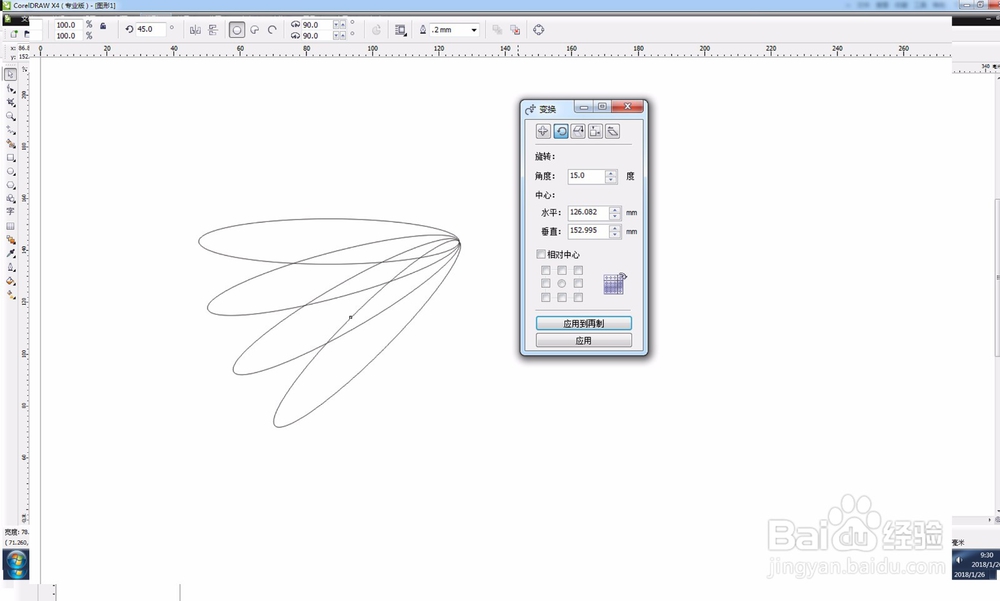Select the Interactive Fill tool
This screenshot has height=601, width=1000.
point(10,295)
